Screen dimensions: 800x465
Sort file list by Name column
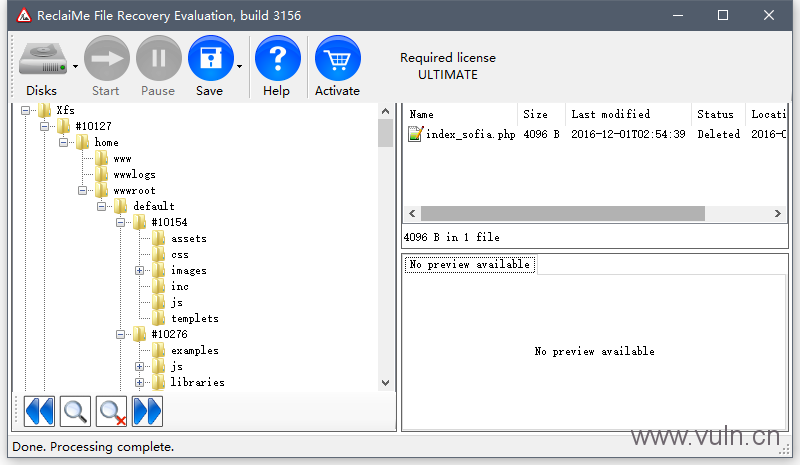[x=461, y=114]
